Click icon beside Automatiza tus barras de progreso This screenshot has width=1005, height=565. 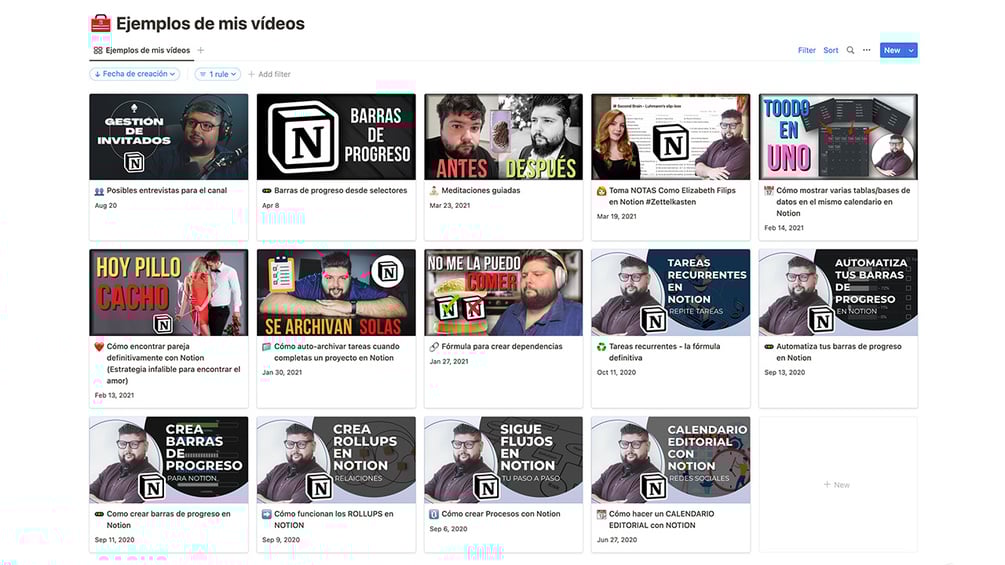(x=768, y=347)
